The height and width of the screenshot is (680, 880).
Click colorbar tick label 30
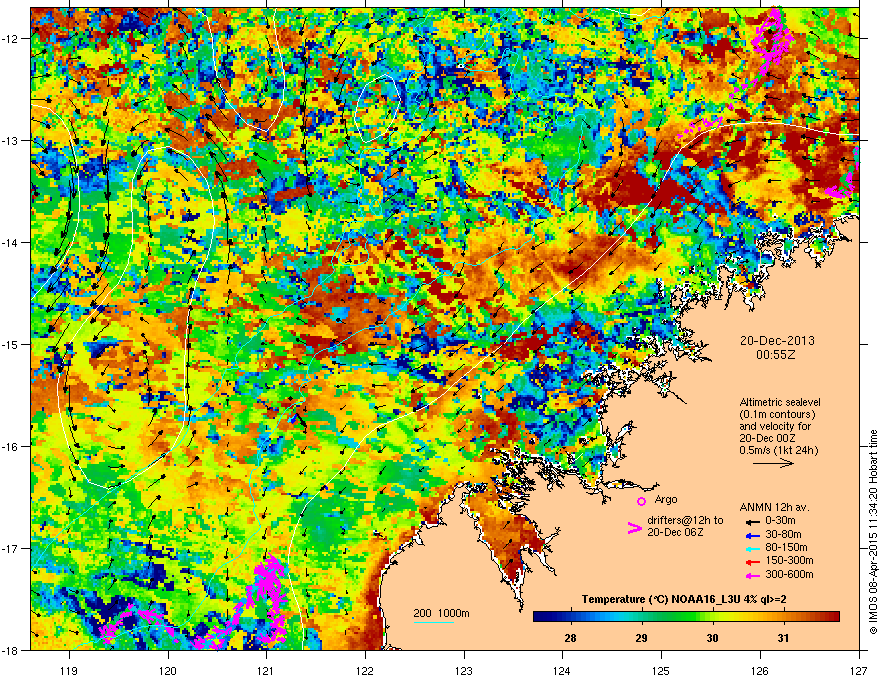712,638
